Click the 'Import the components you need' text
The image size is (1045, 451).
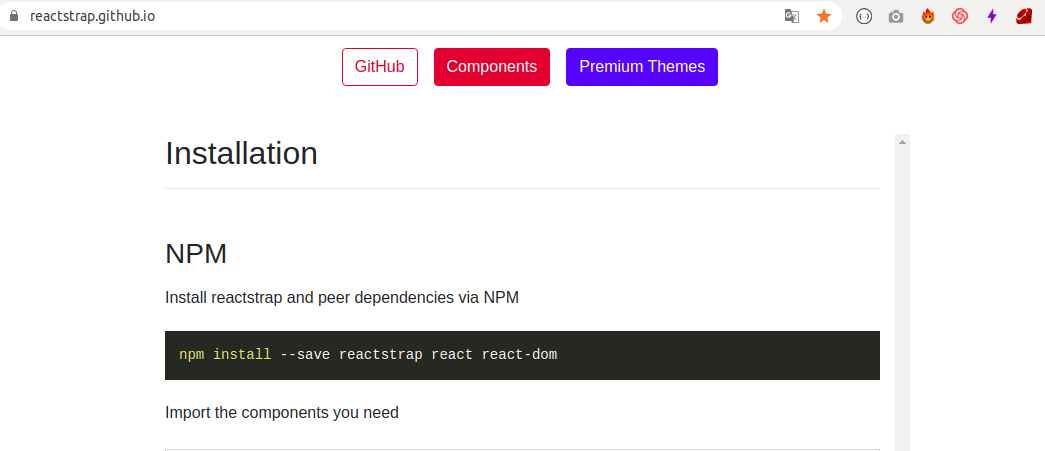tap(281, 412)
